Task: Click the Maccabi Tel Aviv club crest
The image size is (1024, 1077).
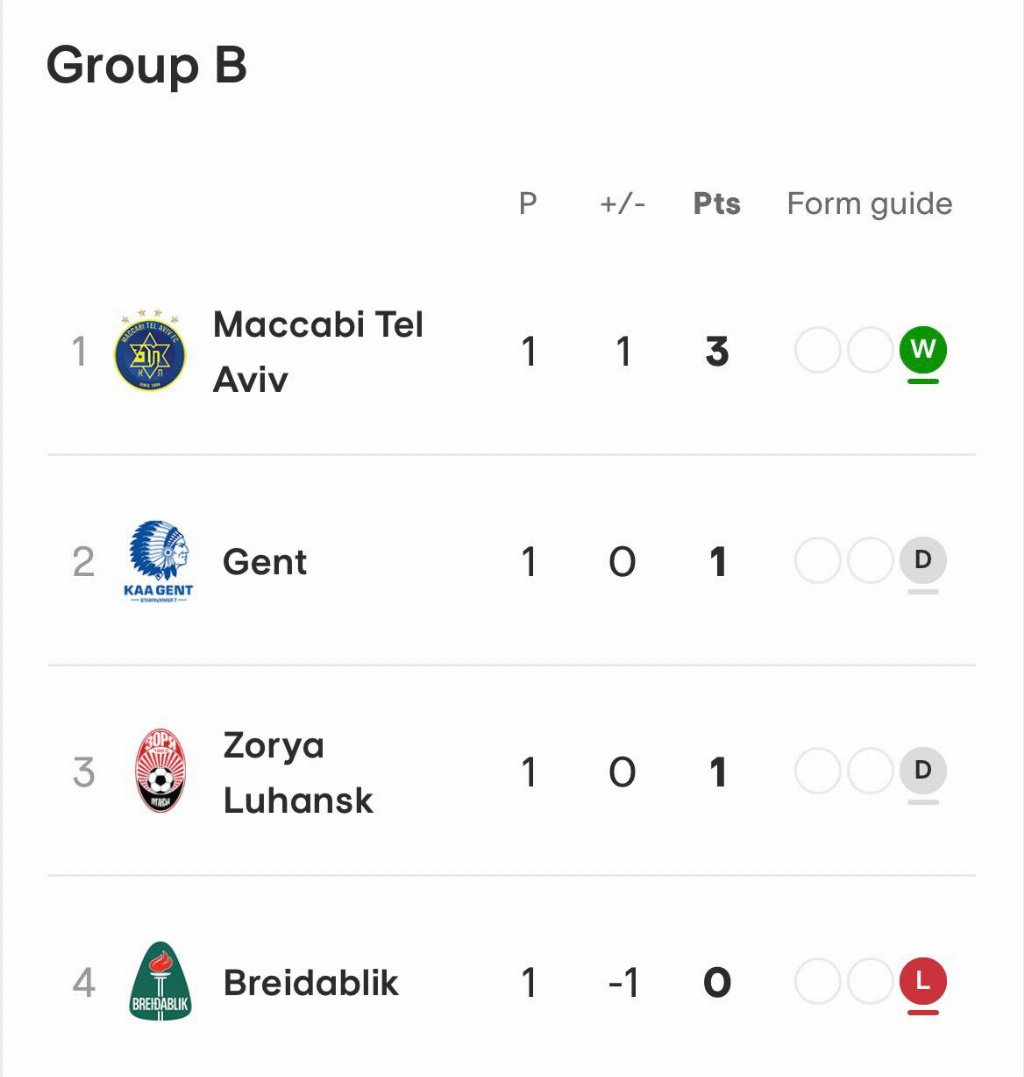Action: [x=150, y=352]
